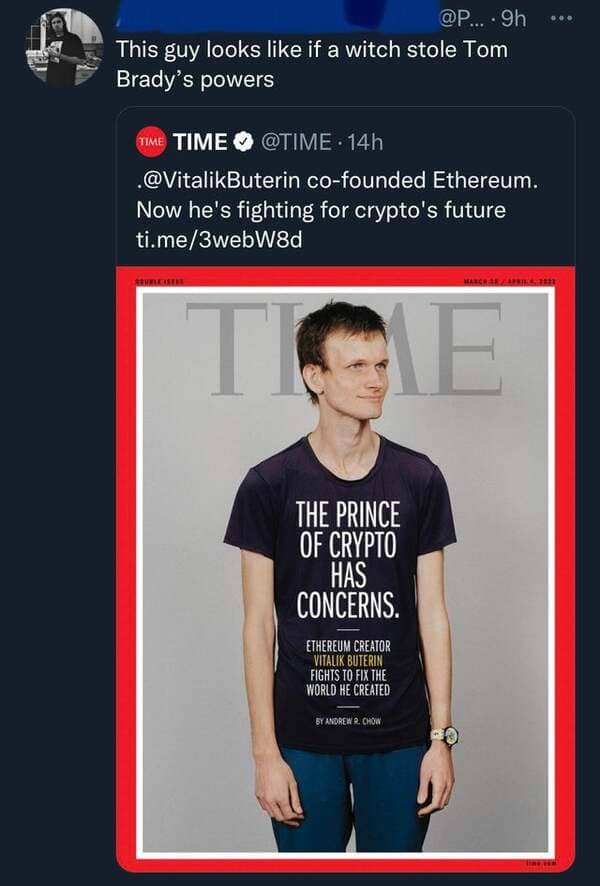Open the tweet author's profile picture
The height and width of the screenshot is (886, 600).
coord(63,46)
